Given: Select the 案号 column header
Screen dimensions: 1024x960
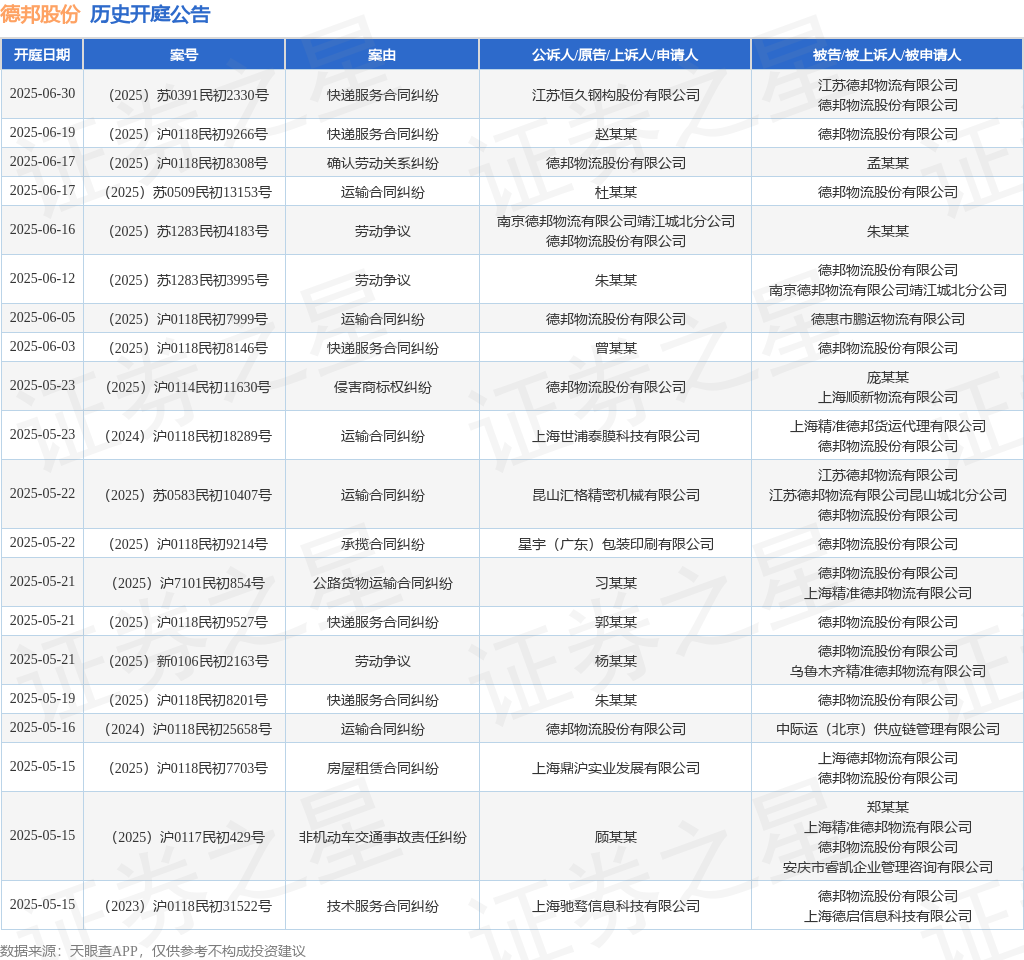Looking at the screenshot, I should click(184, 55).
